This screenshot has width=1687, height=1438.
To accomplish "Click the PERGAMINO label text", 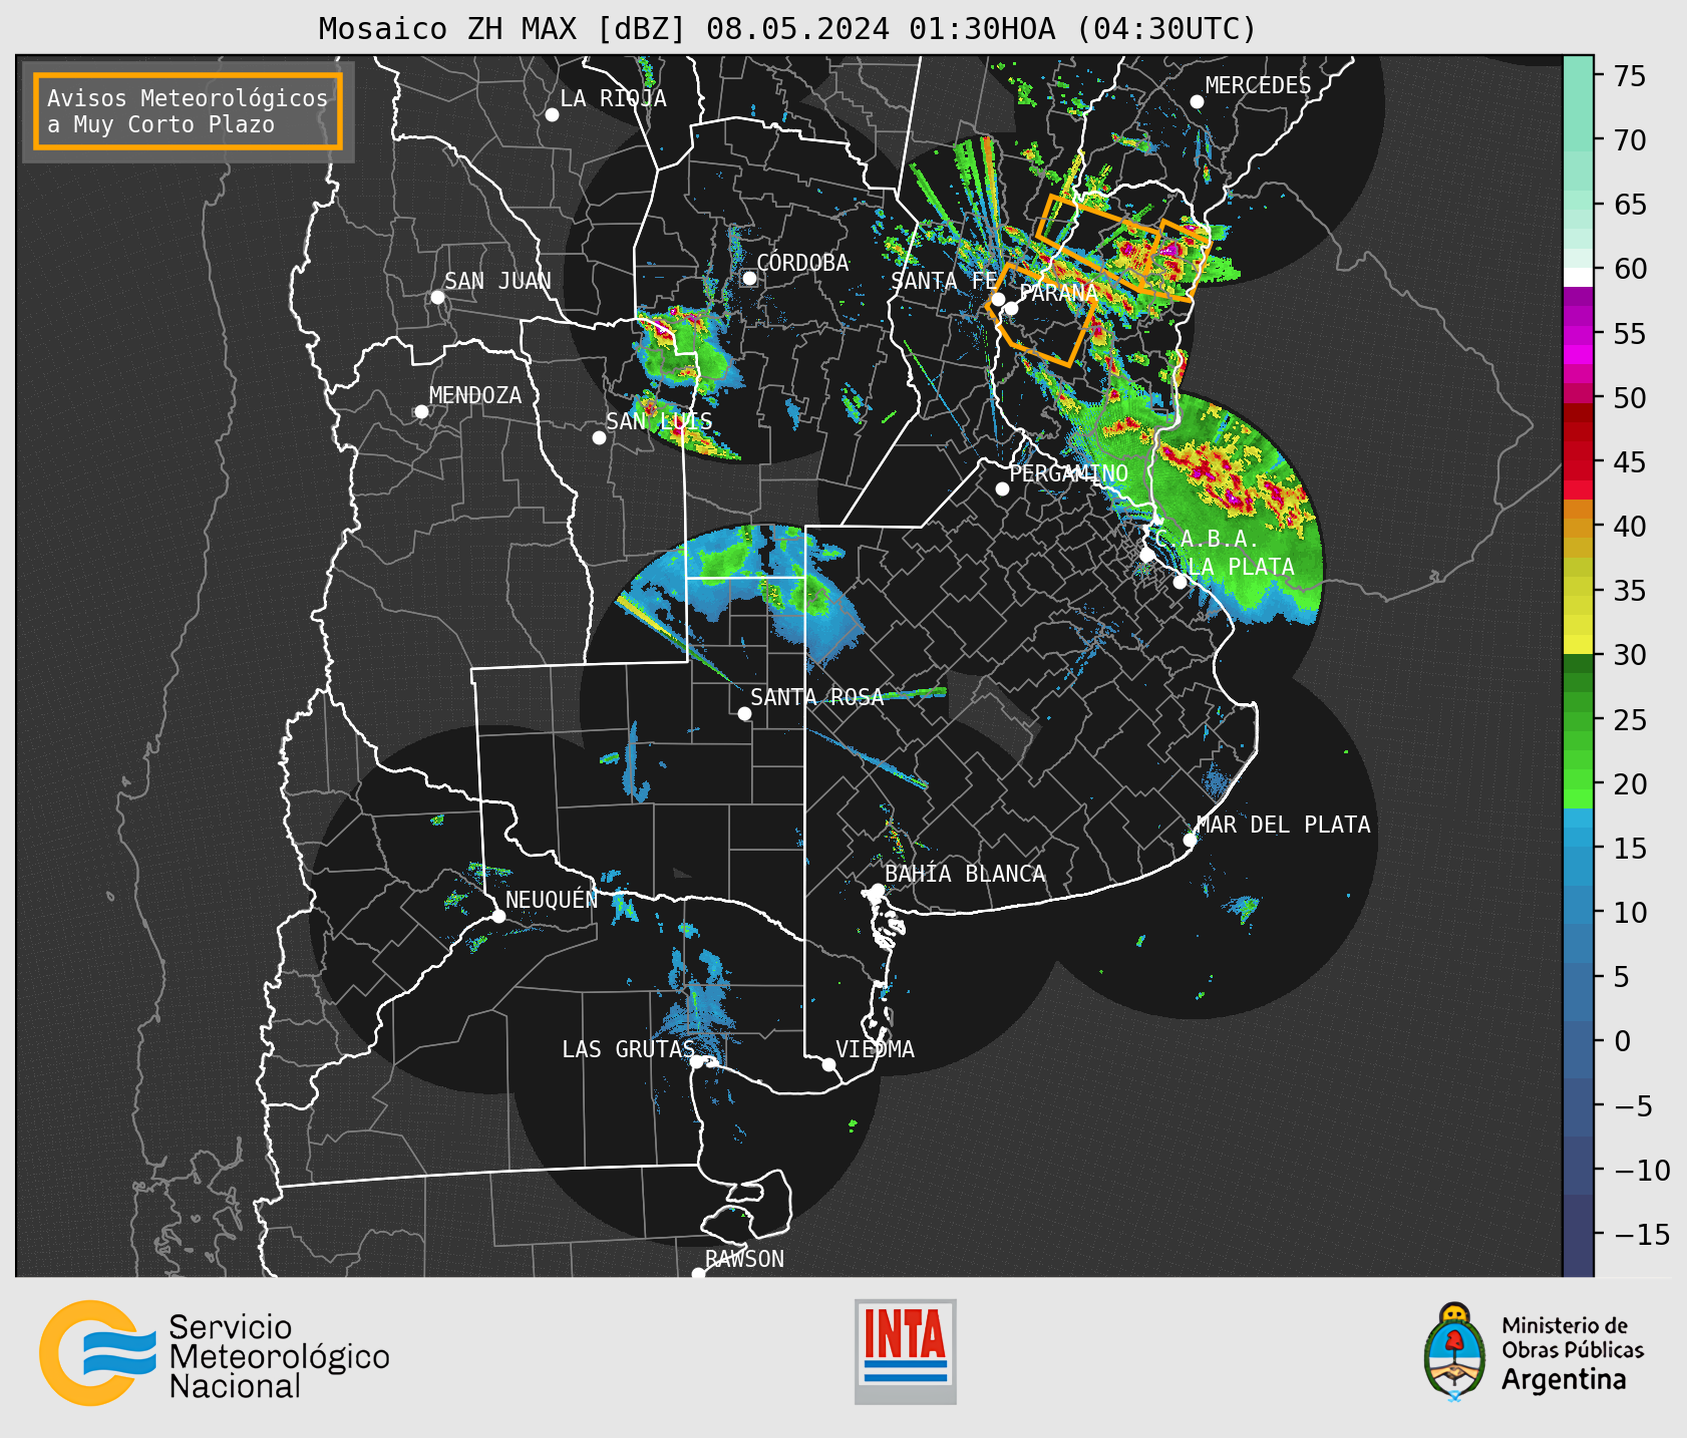I will 1069,473.
